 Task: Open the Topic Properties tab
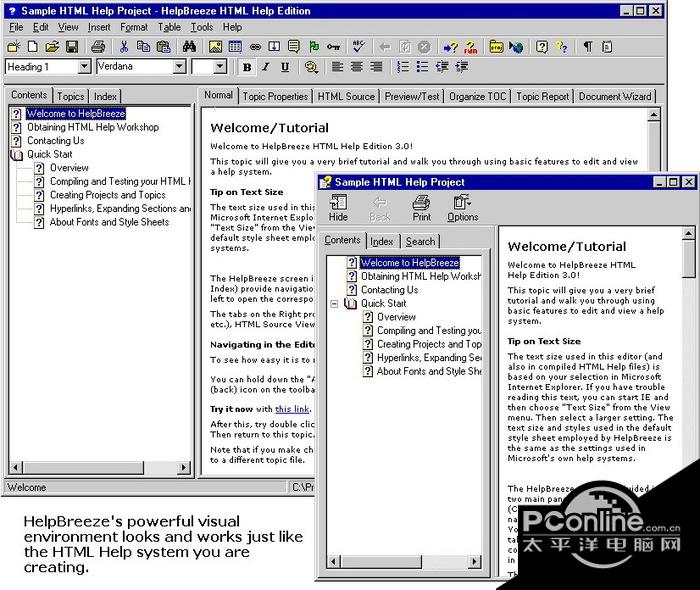click(x=275, y=96)
